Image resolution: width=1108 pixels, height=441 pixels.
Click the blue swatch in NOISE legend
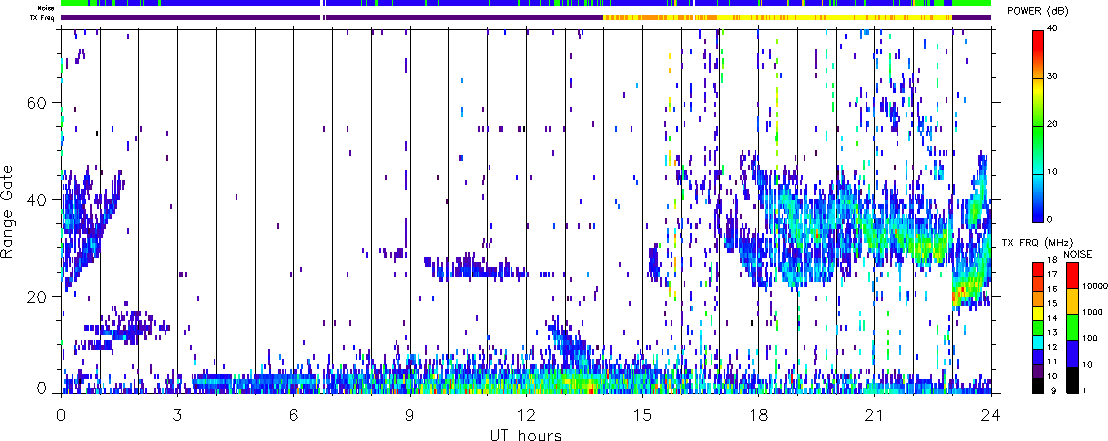coord(1073,353)
